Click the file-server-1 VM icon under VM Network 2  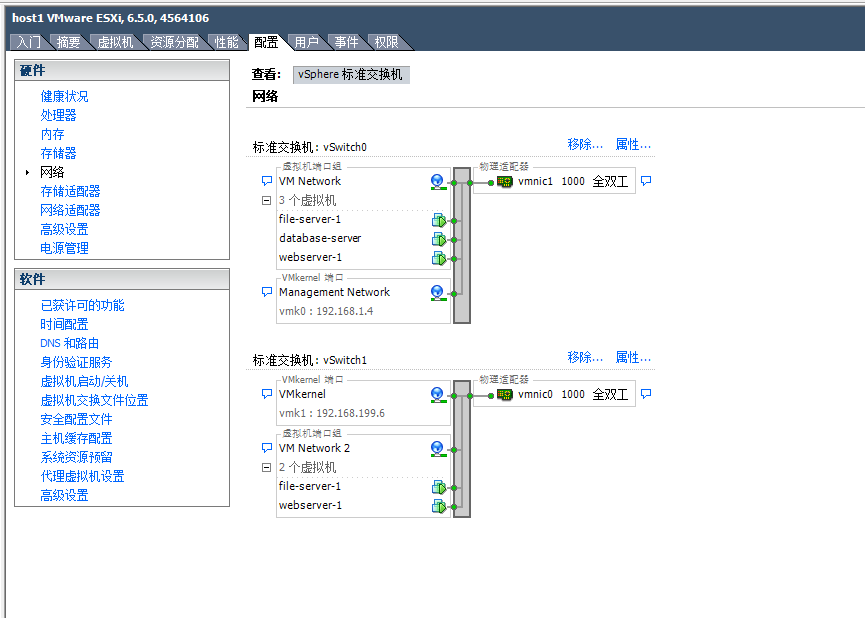(439, 487)
